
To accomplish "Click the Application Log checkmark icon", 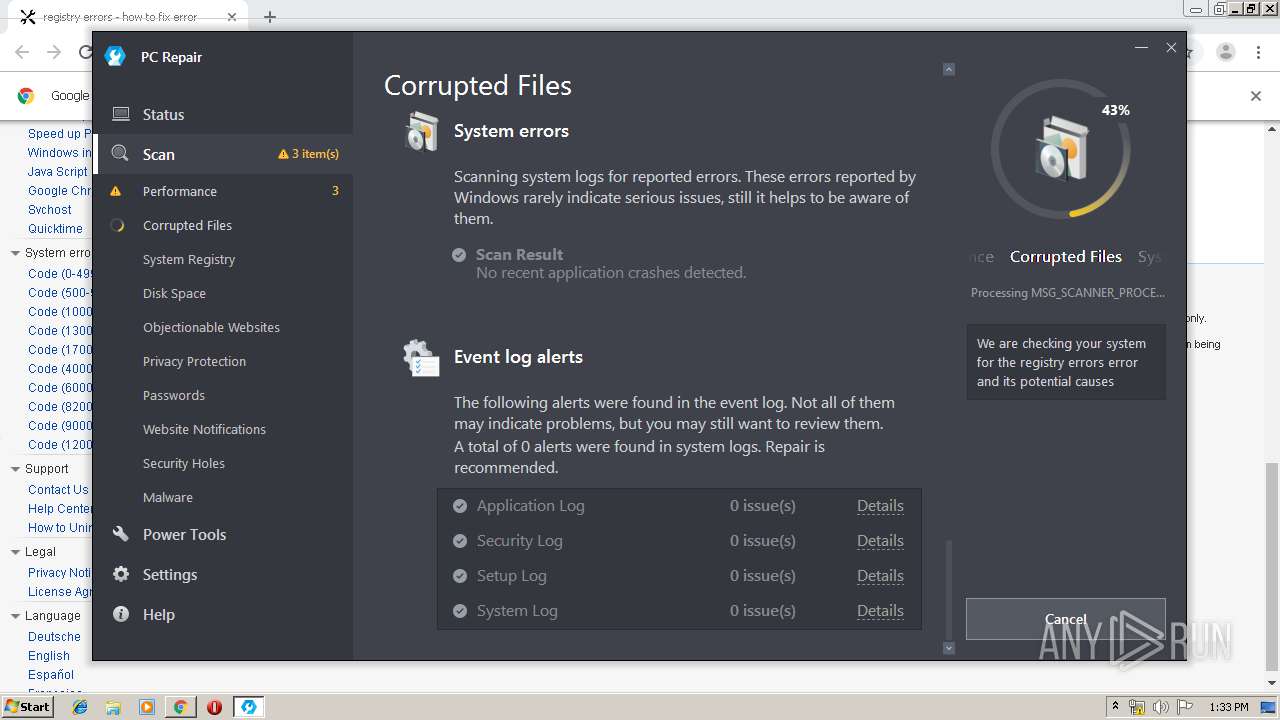I will point(460,506).
